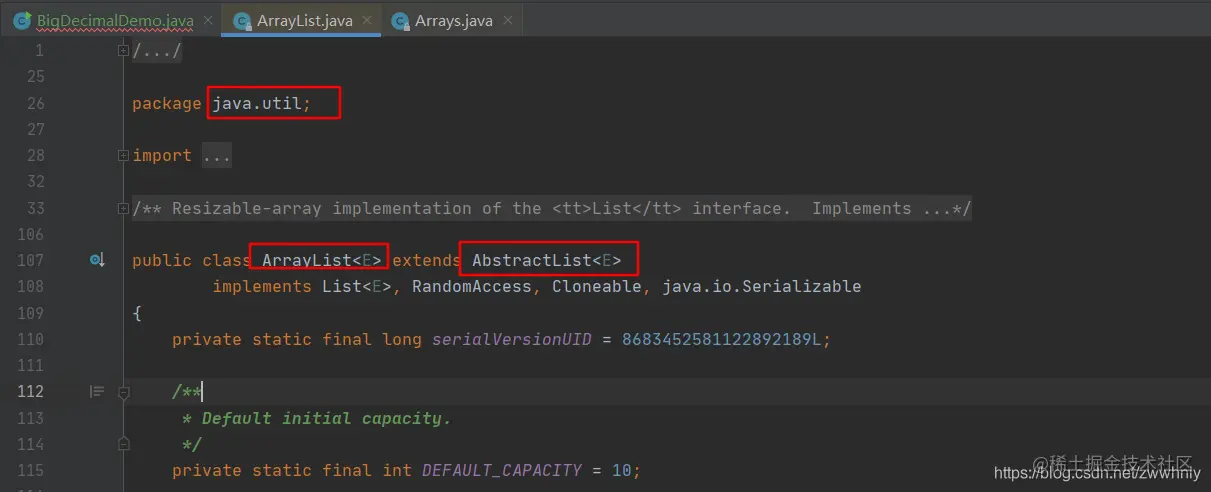Click the 'long' type keyword on line 110
The width and height of the screenshot is (1211, 492).
pyautogui.click(x=402, y=339)
